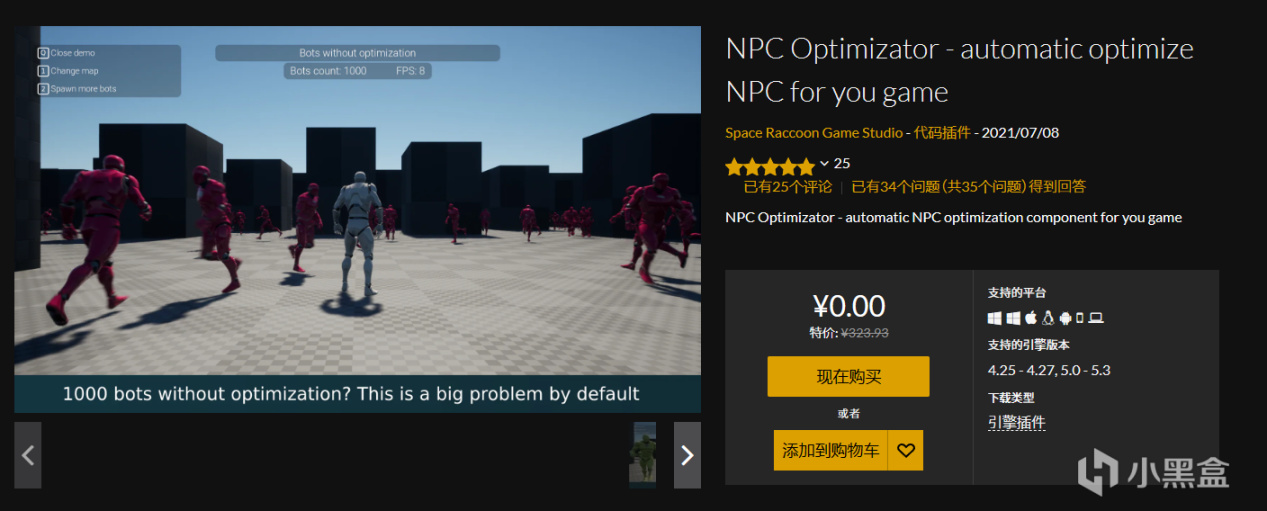Click the main red bots preview image
Screen dimensions: 1267x511
tap(357, 219)
